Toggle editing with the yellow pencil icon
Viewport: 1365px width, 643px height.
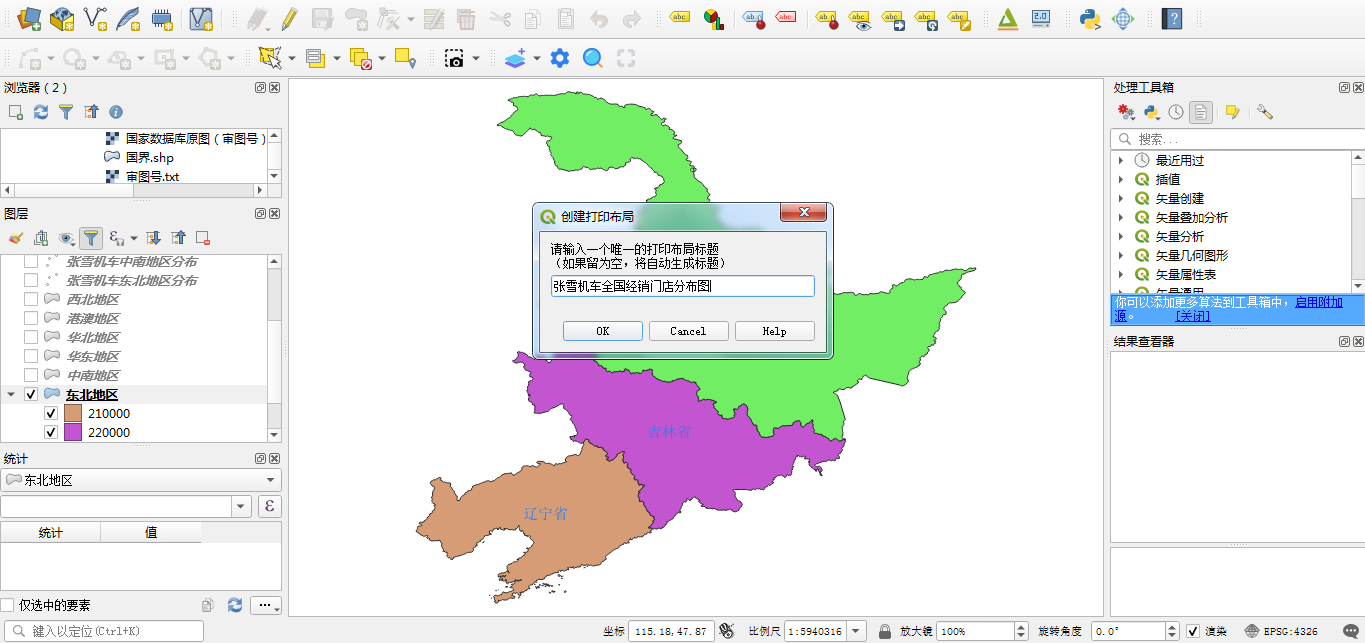(289, 18)
